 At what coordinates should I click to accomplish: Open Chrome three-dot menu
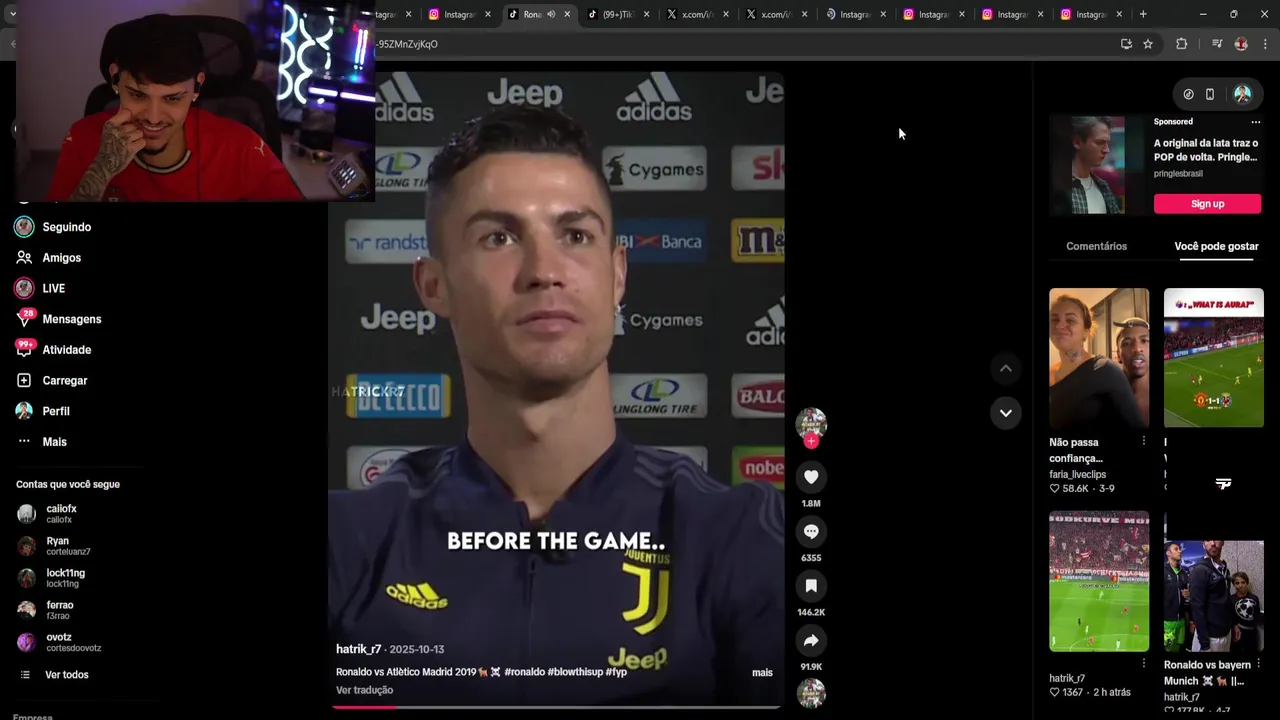tap(1266, 44)
